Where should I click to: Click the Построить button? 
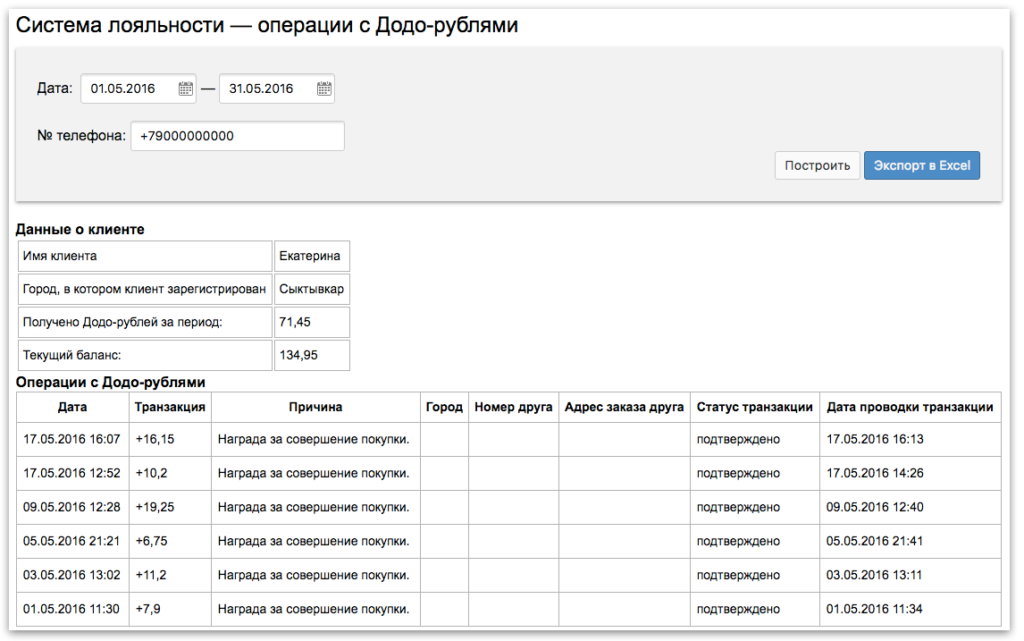pos(817,166)
